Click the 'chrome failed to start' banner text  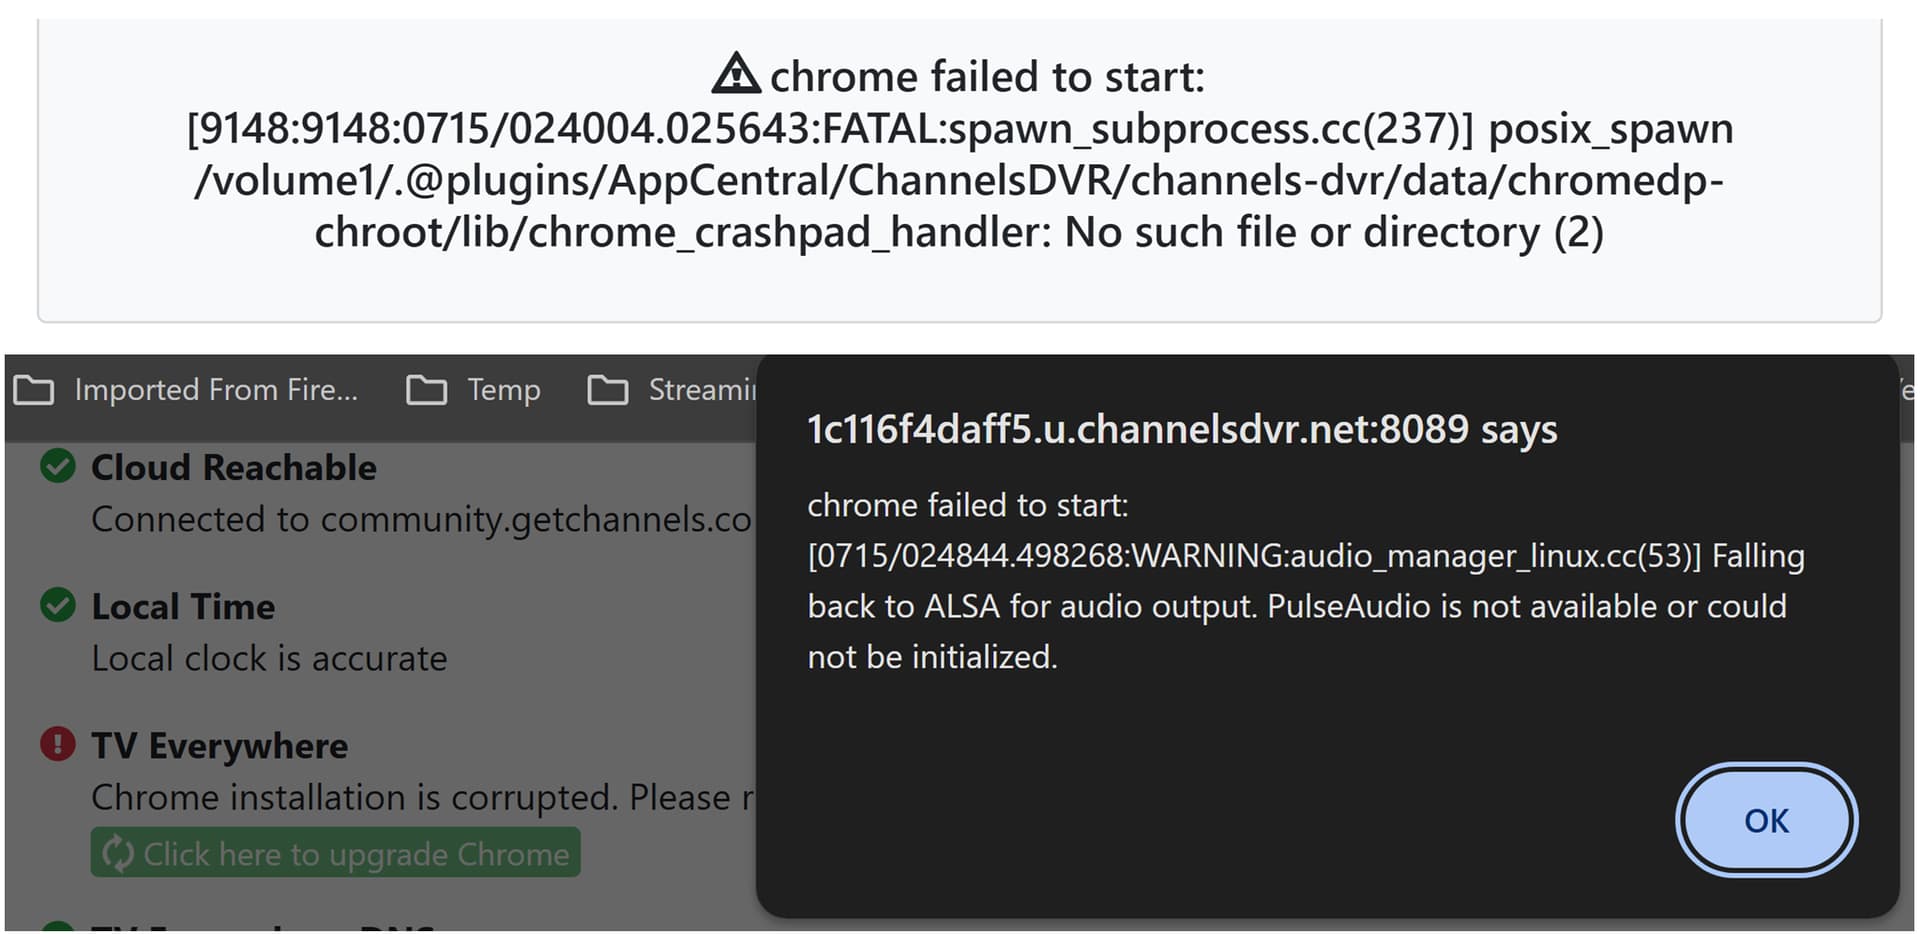(x=960, y=154)
